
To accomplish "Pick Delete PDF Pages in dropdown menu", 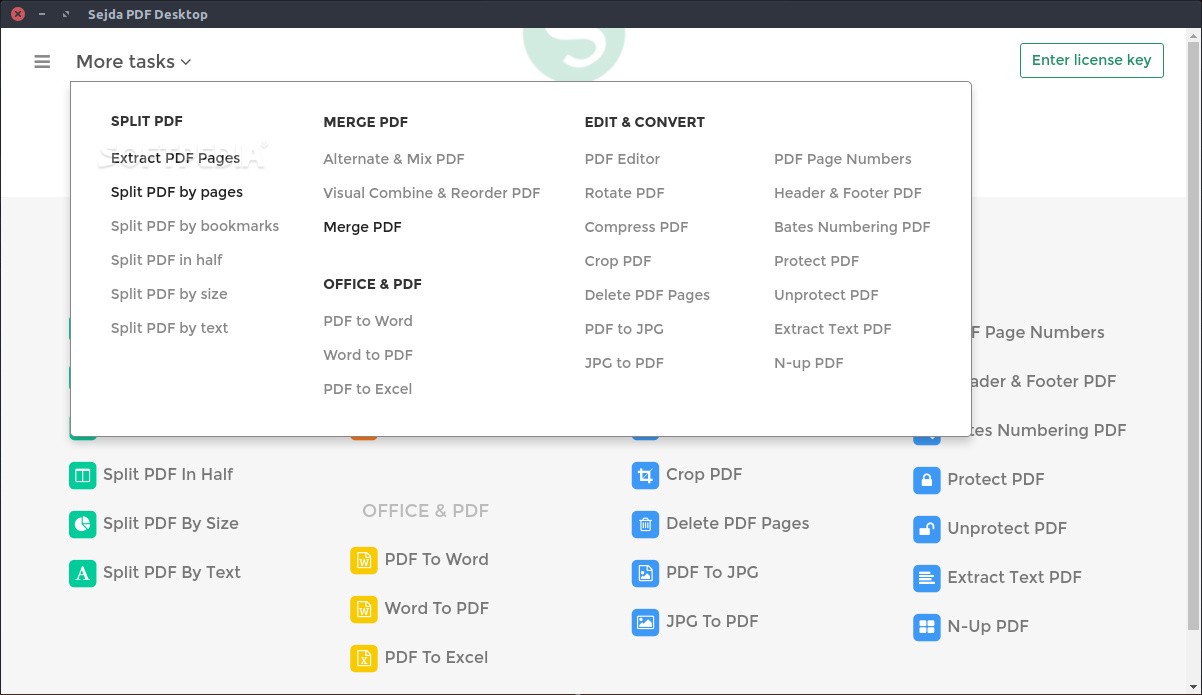I will pos(647,295).
